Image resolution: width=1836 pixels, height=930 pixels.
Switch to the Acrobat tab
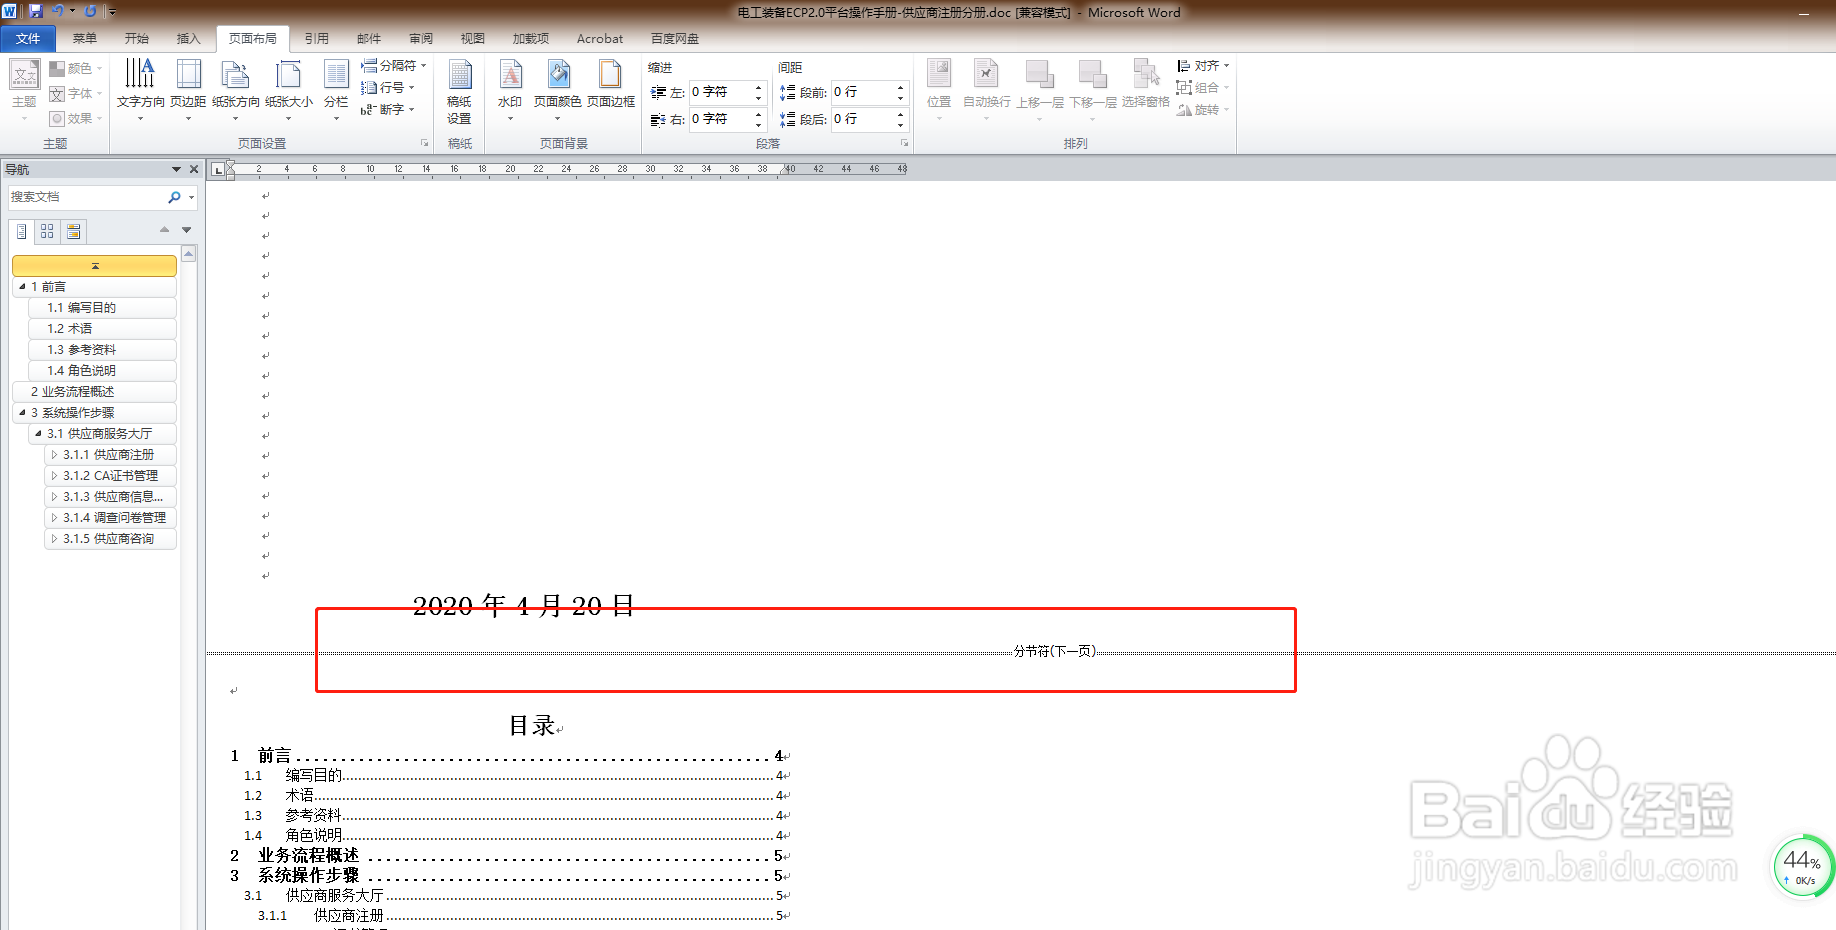pyautogui.click(x=600, y=39)
